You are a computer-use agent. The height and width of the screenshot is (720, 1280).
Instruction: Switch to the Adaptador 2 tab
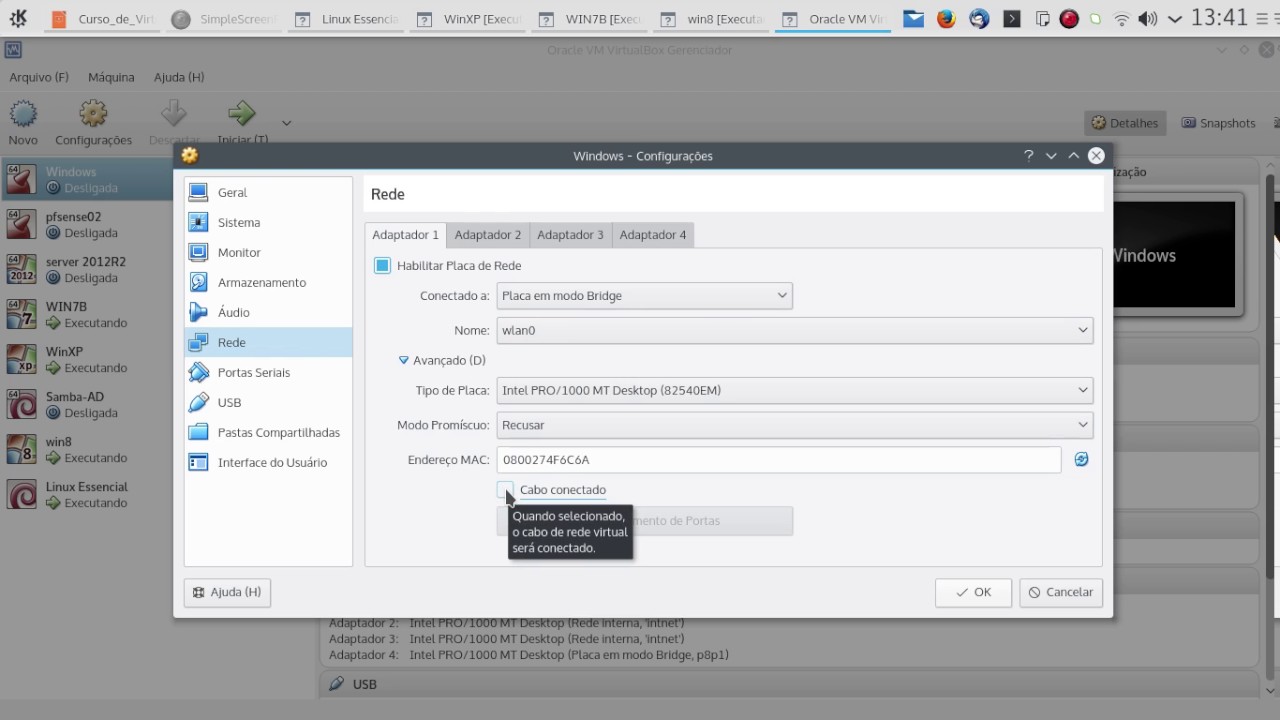488,234
